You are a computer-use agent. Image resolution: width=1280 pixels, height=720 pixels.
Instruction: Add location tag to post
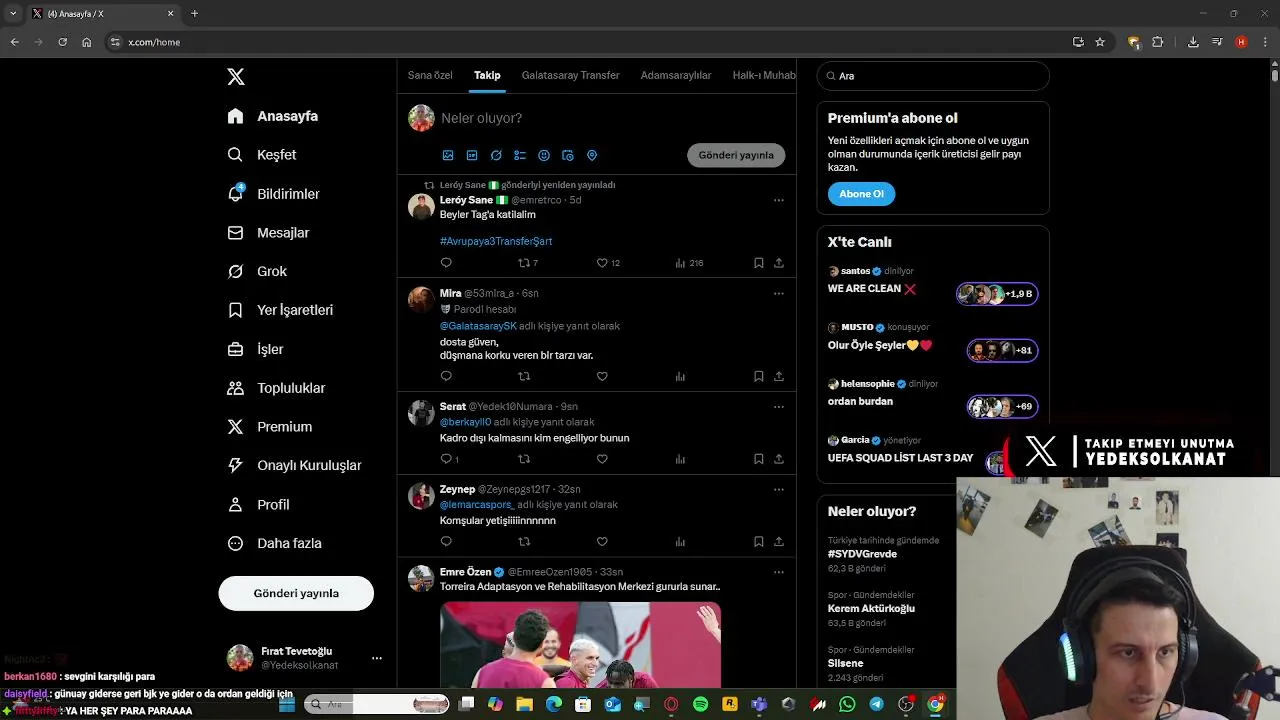pos(592,156)
